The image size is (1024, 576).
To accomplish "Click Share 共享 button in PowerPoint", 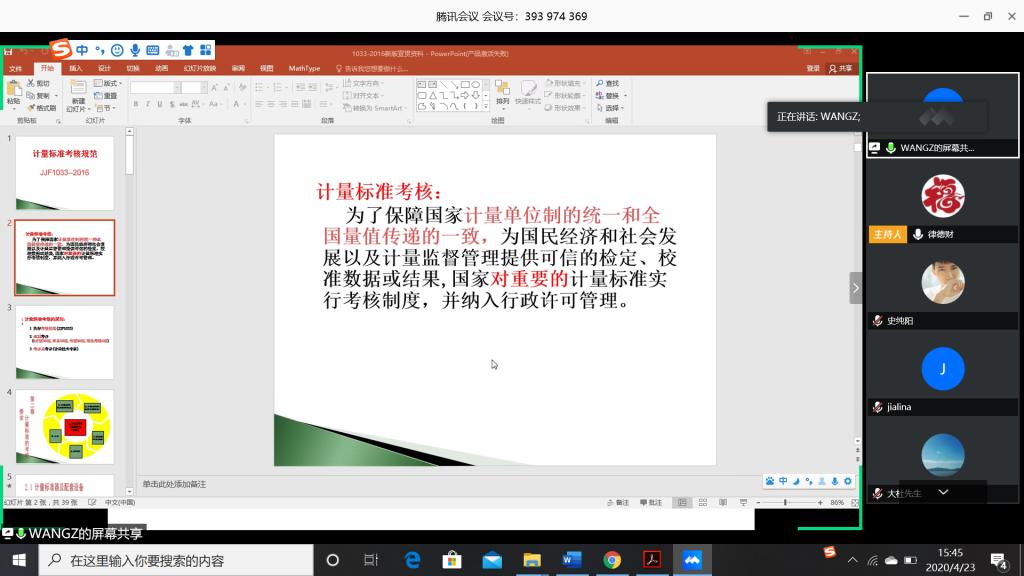I will tap(840, 69).
